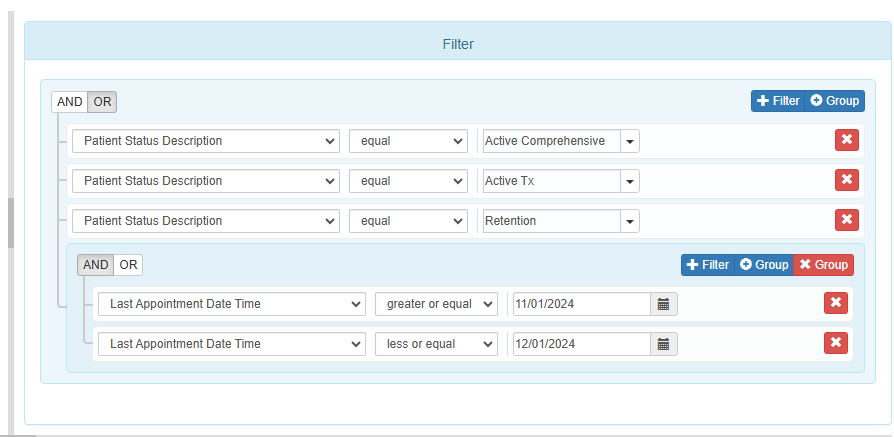
Task: Click the 12/01/2024 date field
Action: (582, 344)
